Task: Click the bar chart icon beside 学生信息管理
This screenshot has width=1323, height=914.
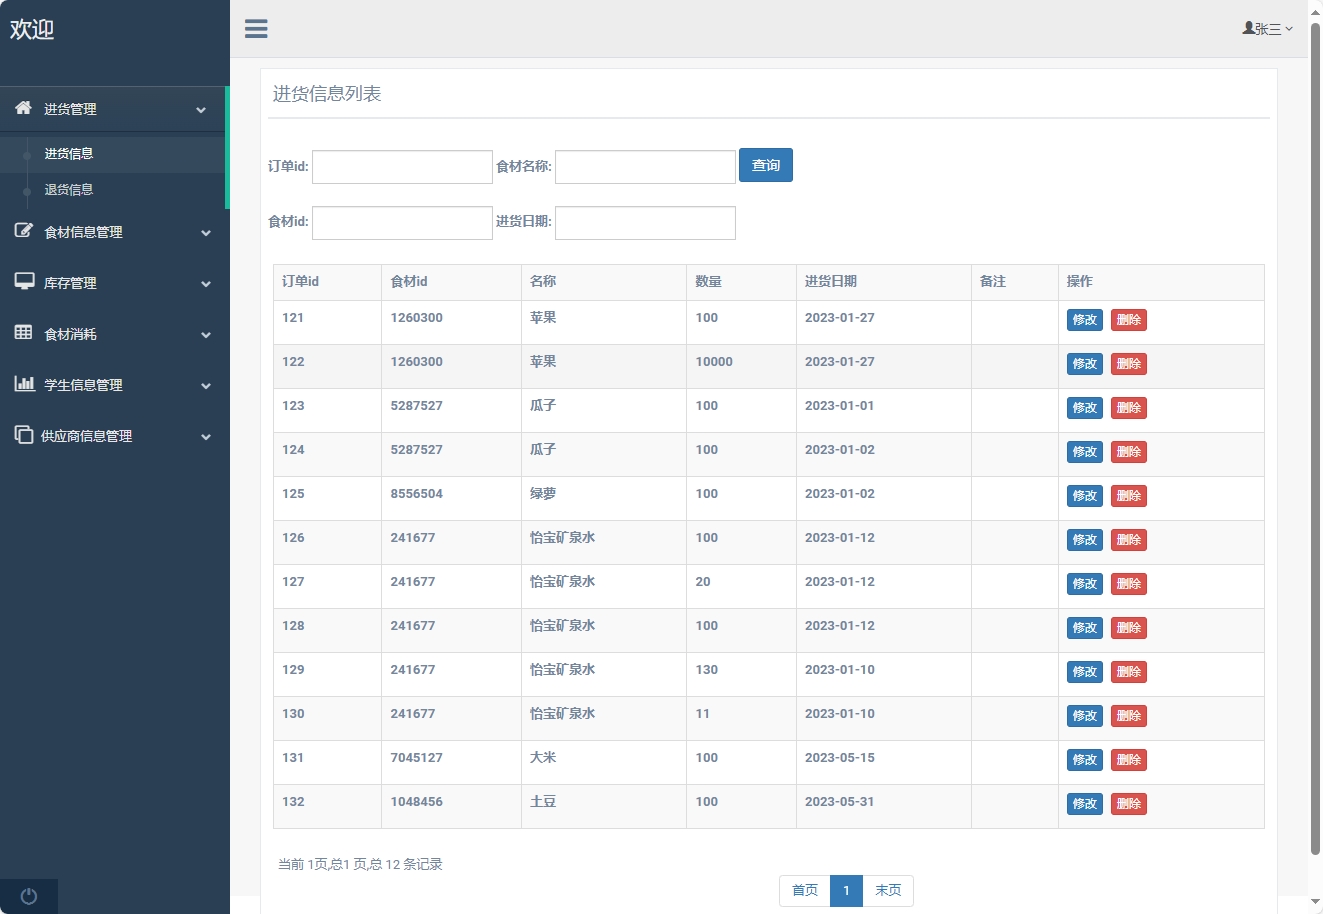Action: pos(24,384)
